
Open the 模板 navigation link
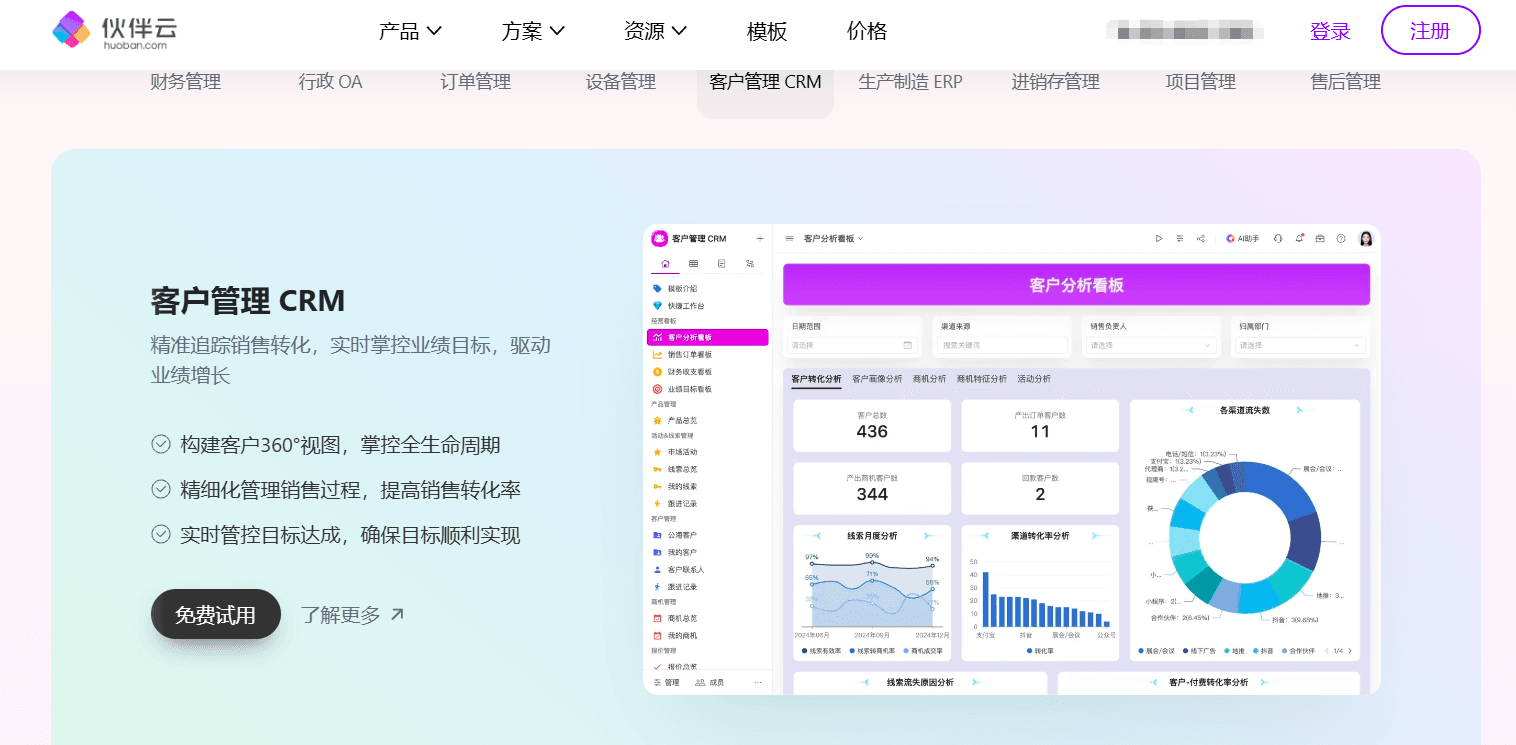[767, 31]
